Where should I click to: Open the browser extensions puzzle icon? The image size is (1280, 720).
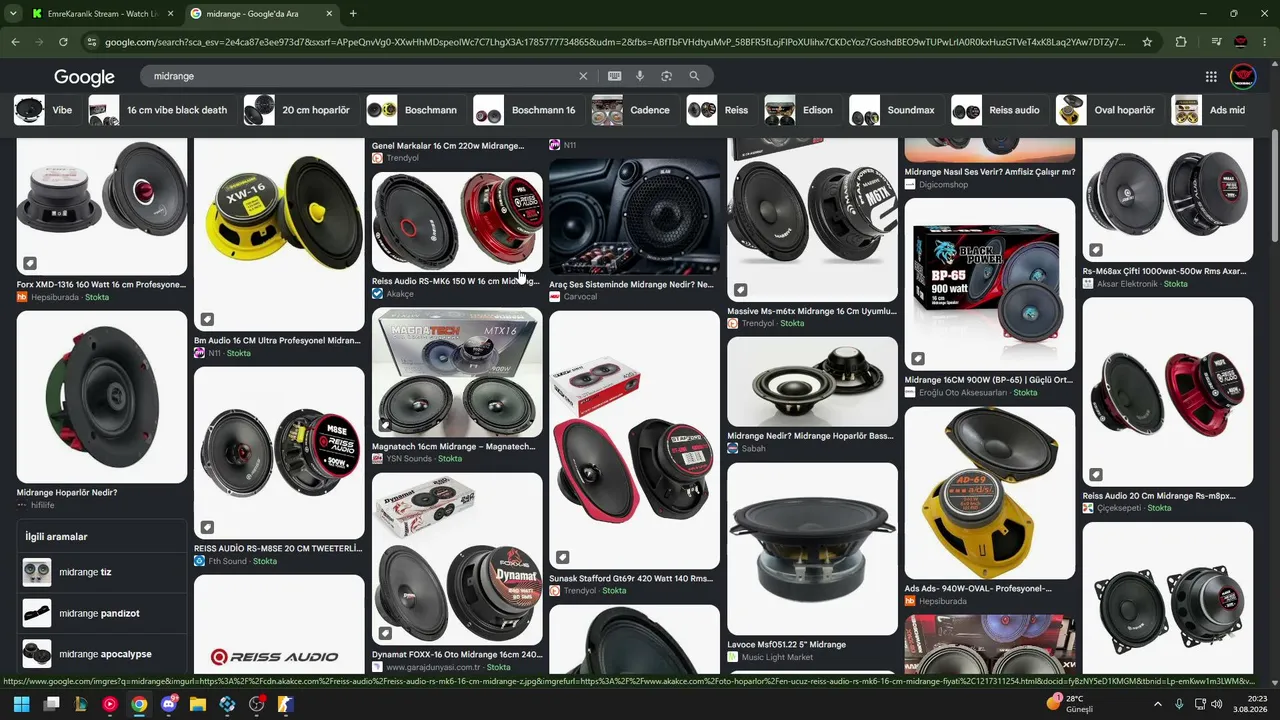[1181, 42]
